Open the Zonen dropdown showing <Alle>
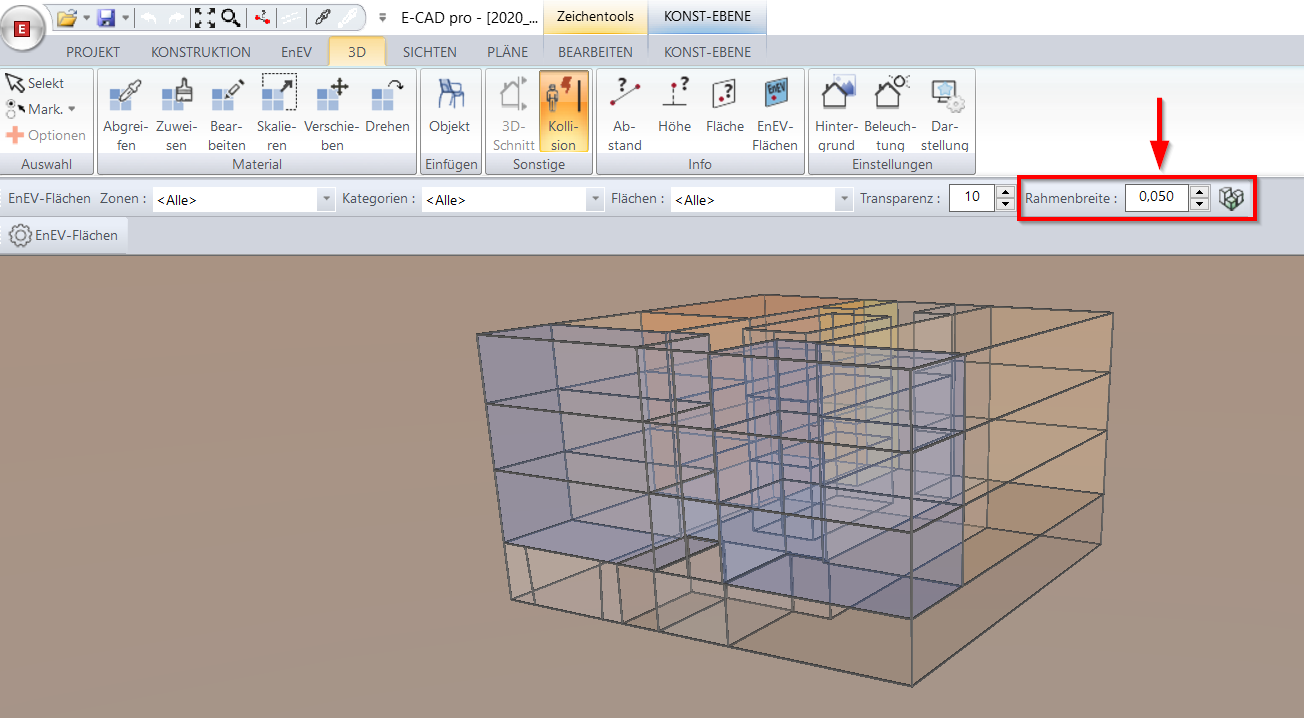The width and height of the screenshot is (1304, 718). click(325, 198)
